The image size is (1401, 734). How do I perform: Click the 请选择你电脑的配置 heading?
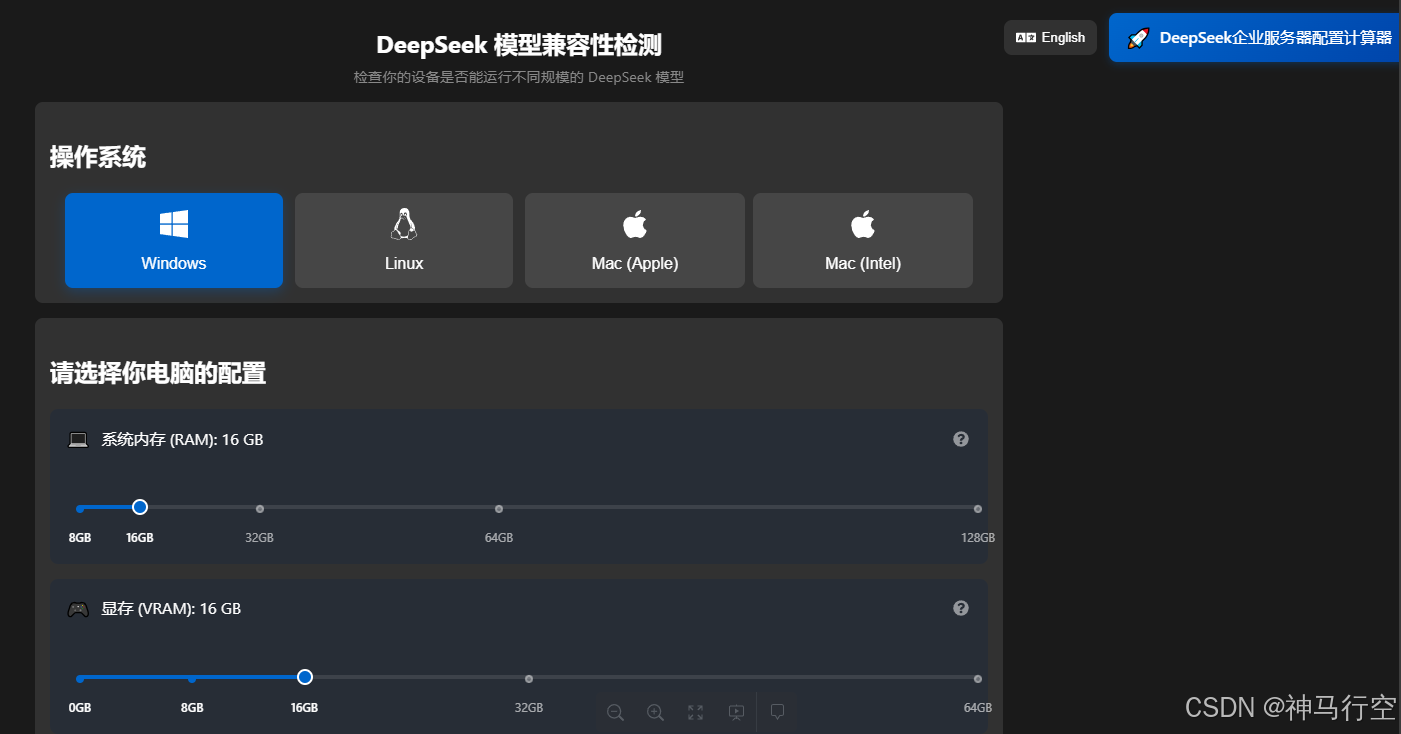(158, 374)
